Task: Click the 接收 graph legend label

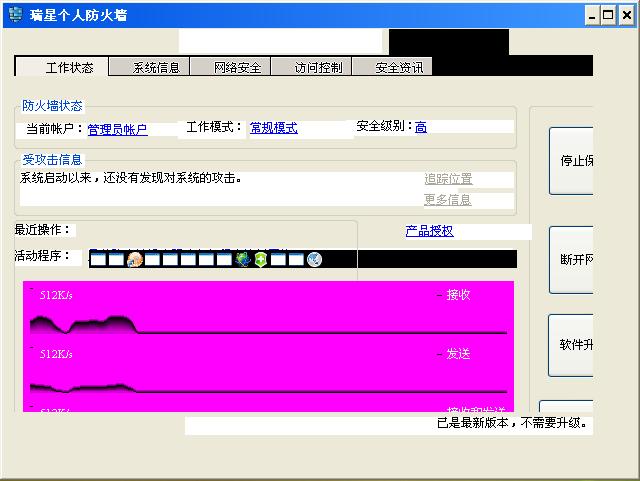Action: 458,295
